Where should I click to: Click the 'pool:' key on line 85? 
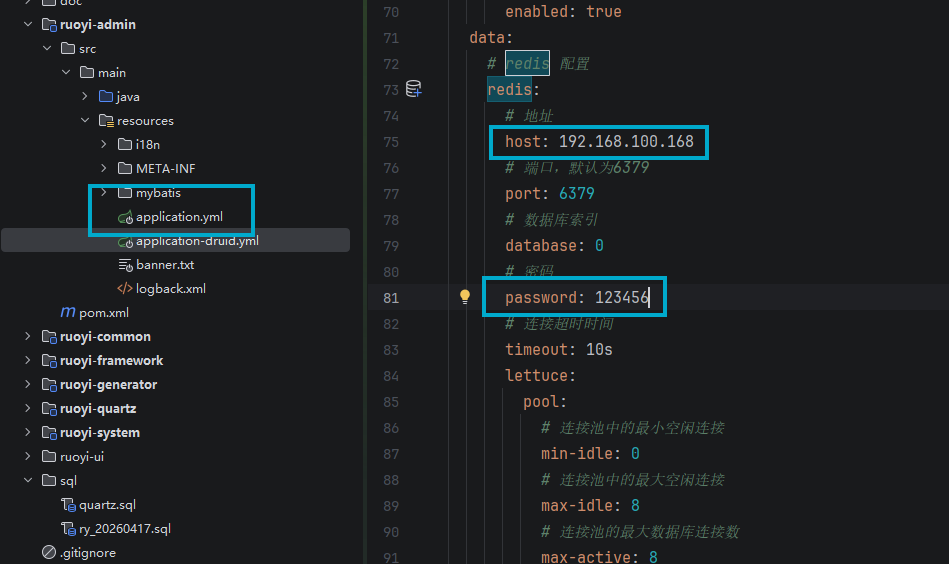pos(545,401)
